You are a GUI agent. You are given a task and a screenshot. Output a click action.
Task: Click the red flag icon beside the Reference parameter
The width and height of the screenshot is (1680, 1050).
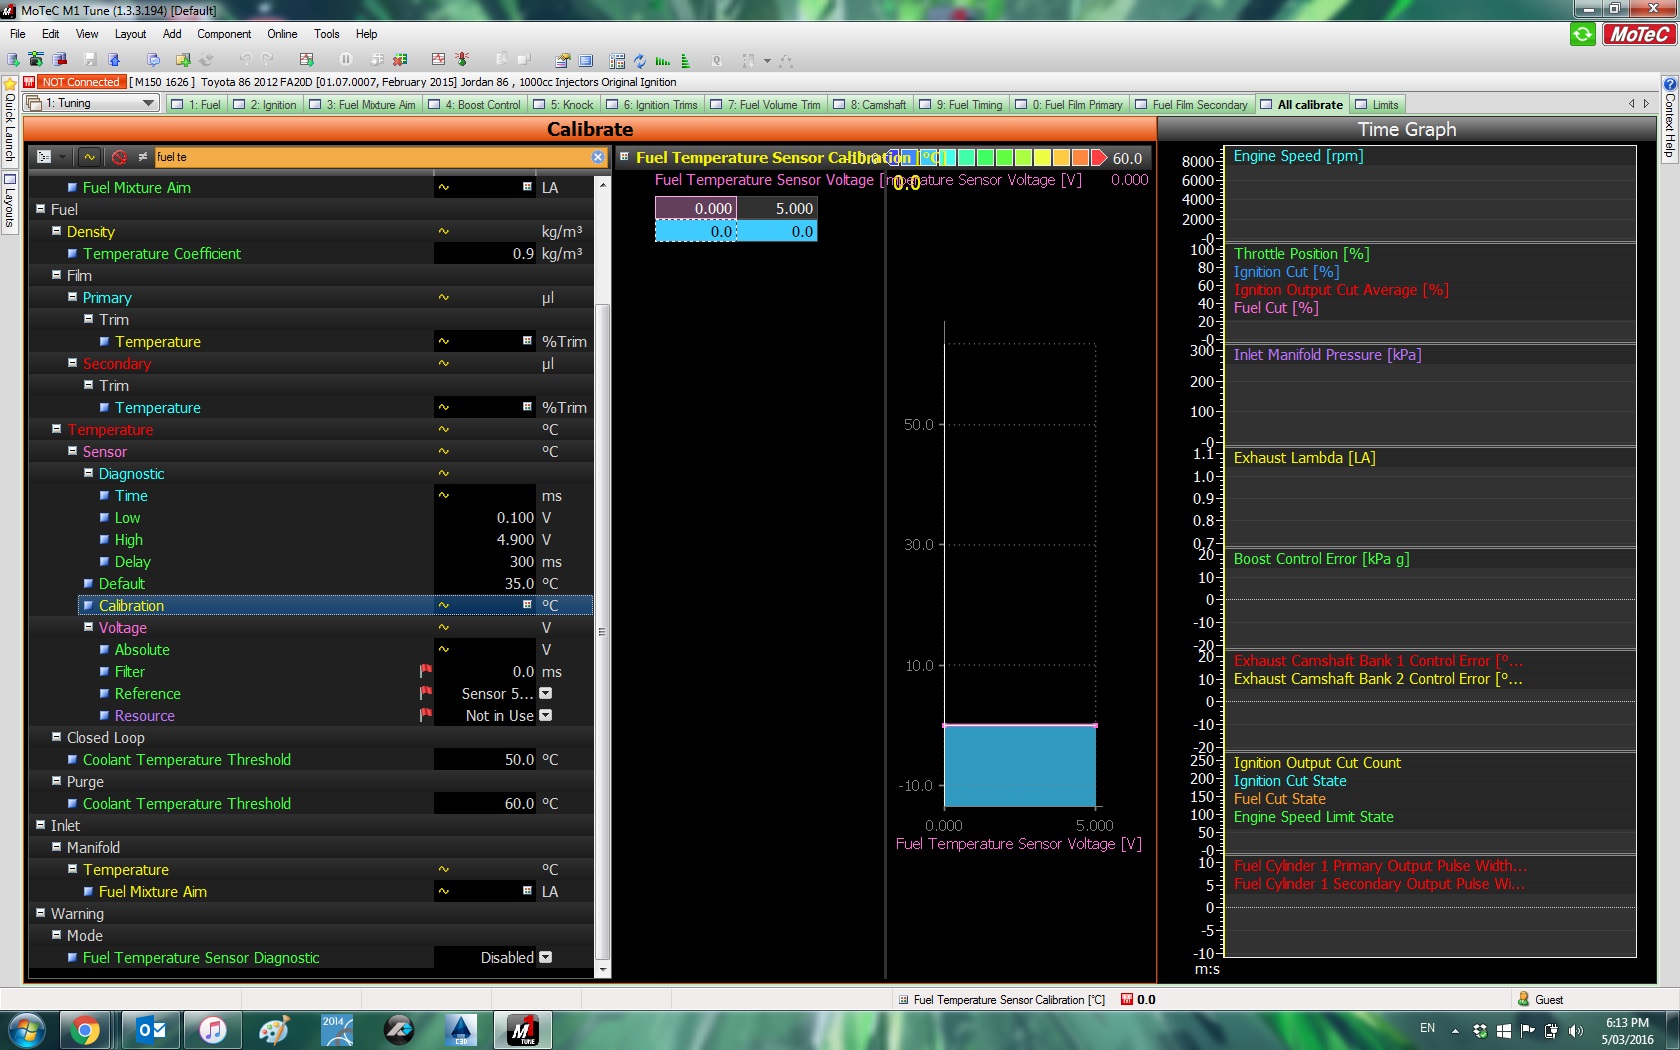click(x=425, y=693)
